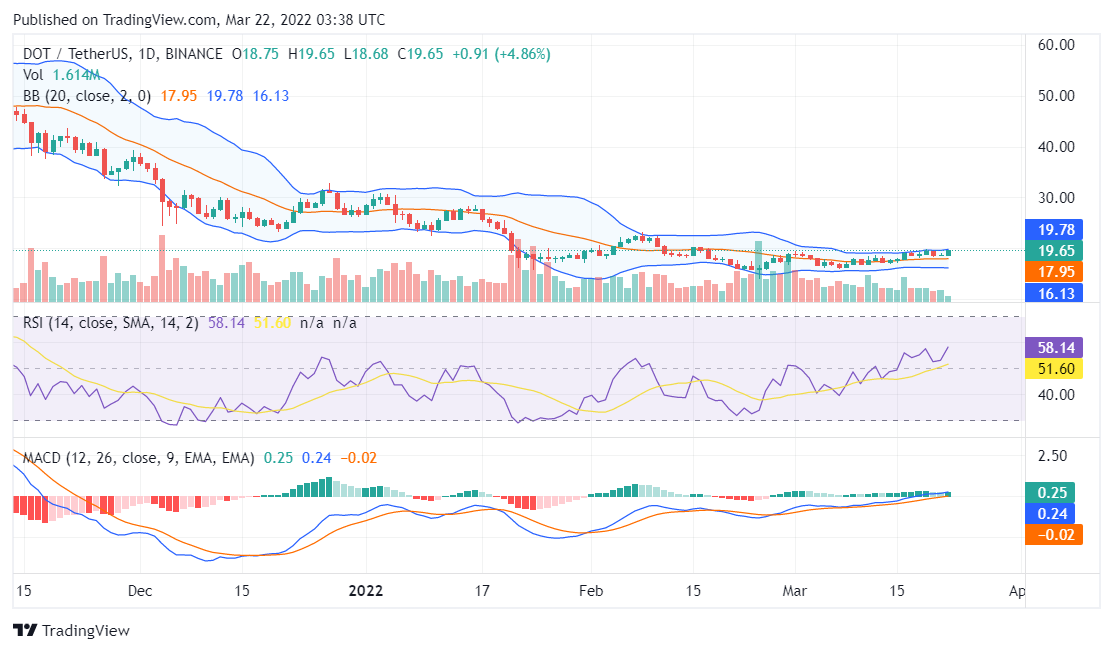This screenshot has height=652, width=1113.
Task: Select the 2022 marker on the time axis
Action: coord(366,591)
